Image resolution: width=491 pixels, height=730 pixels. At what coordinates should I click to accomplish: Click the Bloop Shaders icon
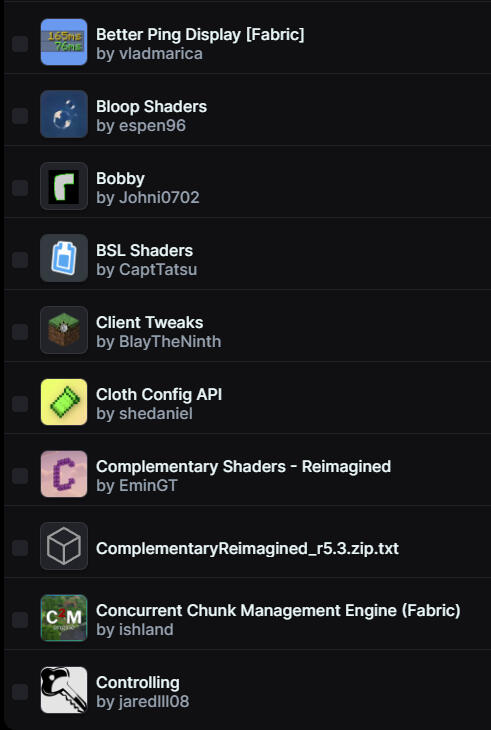click(64, 114)
